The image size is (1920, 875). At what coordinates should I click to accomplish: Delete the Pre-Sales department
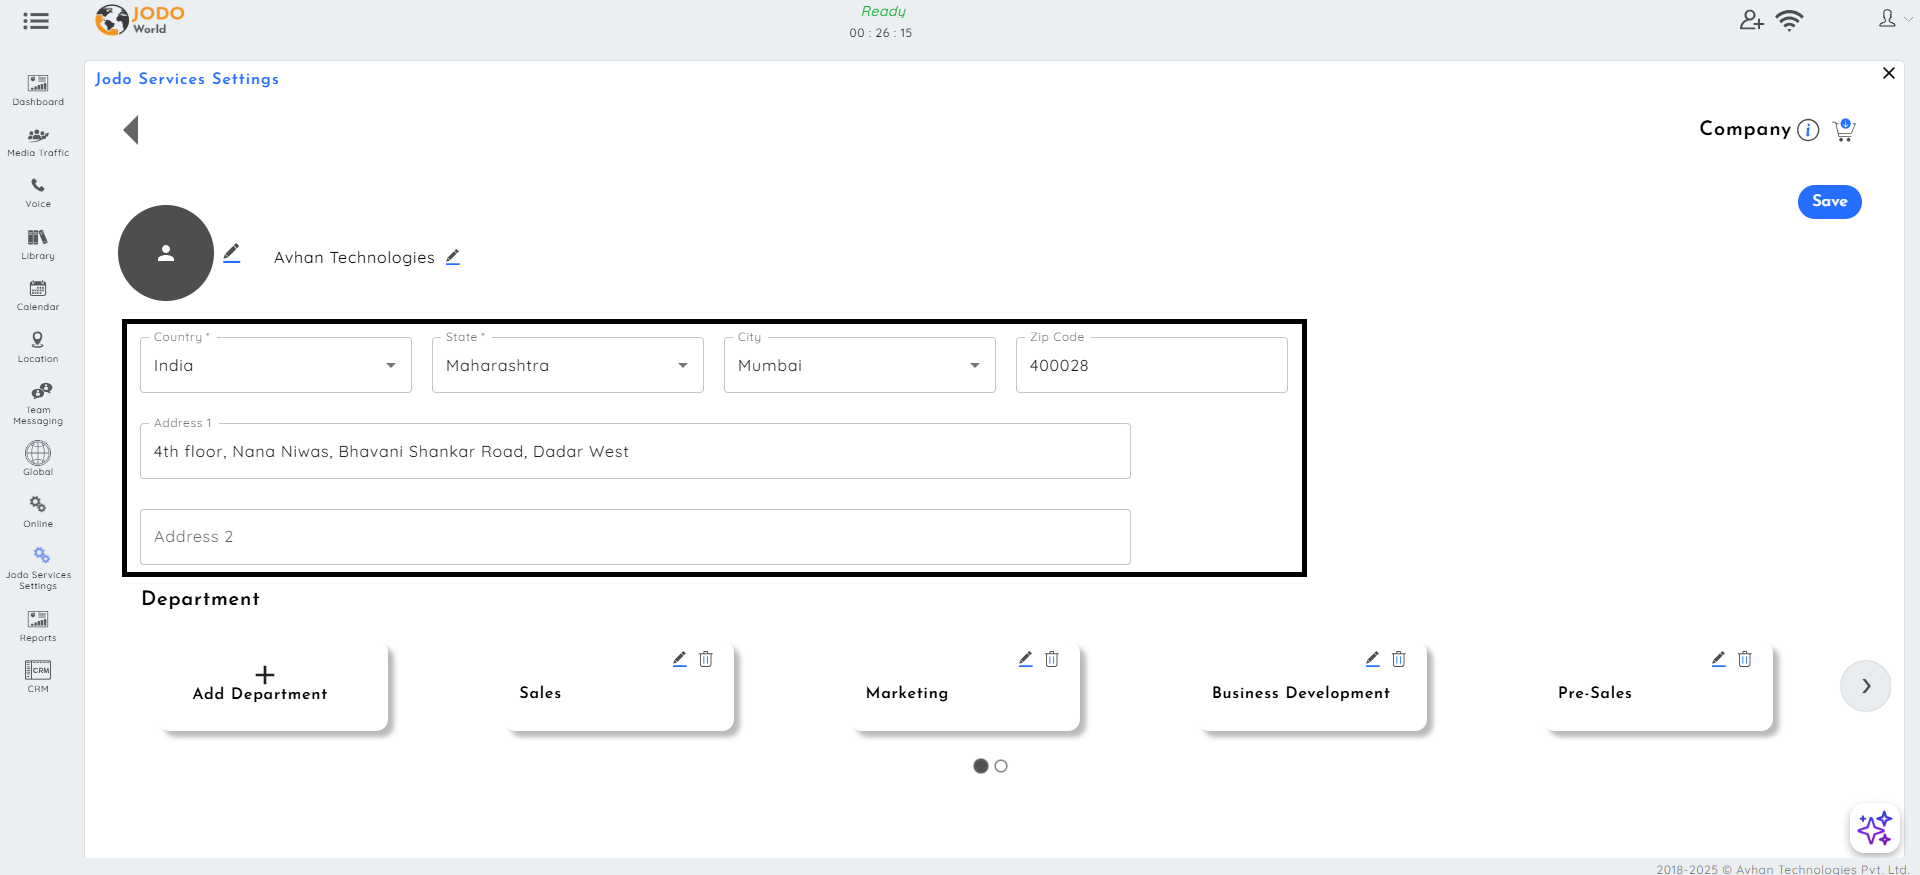pyautogui.click(x=1745, y=659)
